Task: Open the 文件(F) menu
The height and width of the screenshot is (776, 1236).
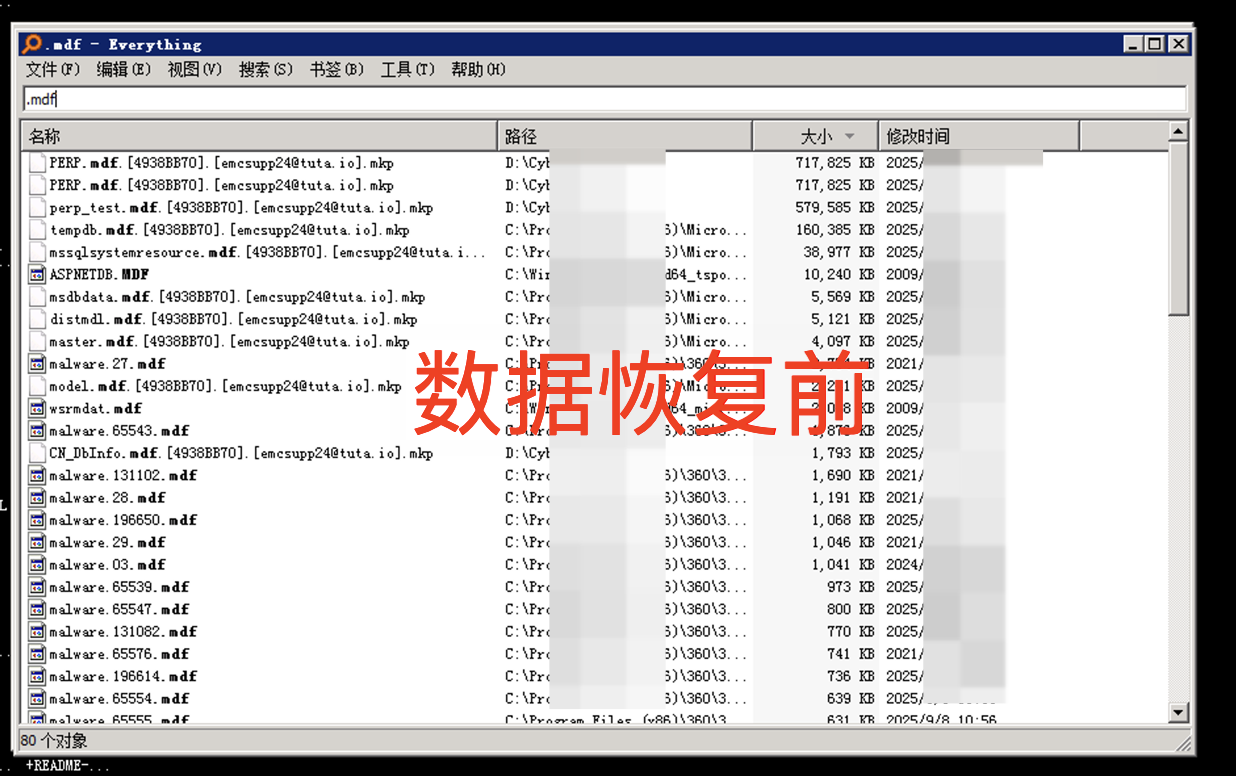Action: pos(52,69)
